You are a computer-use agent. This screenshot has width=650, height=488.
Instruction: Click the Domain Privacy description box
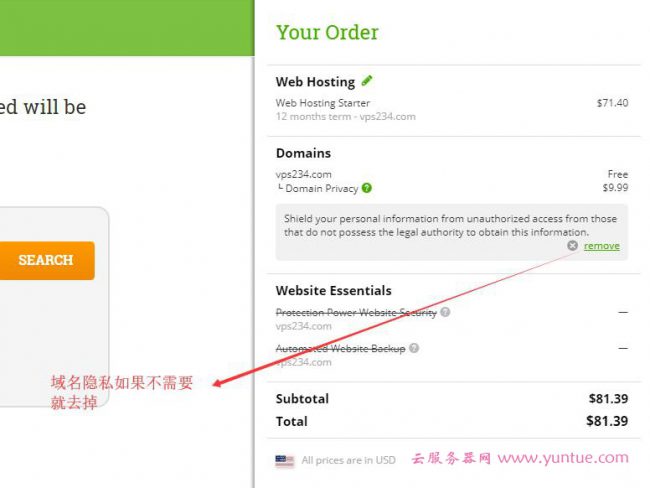click(x=452, y=232)
